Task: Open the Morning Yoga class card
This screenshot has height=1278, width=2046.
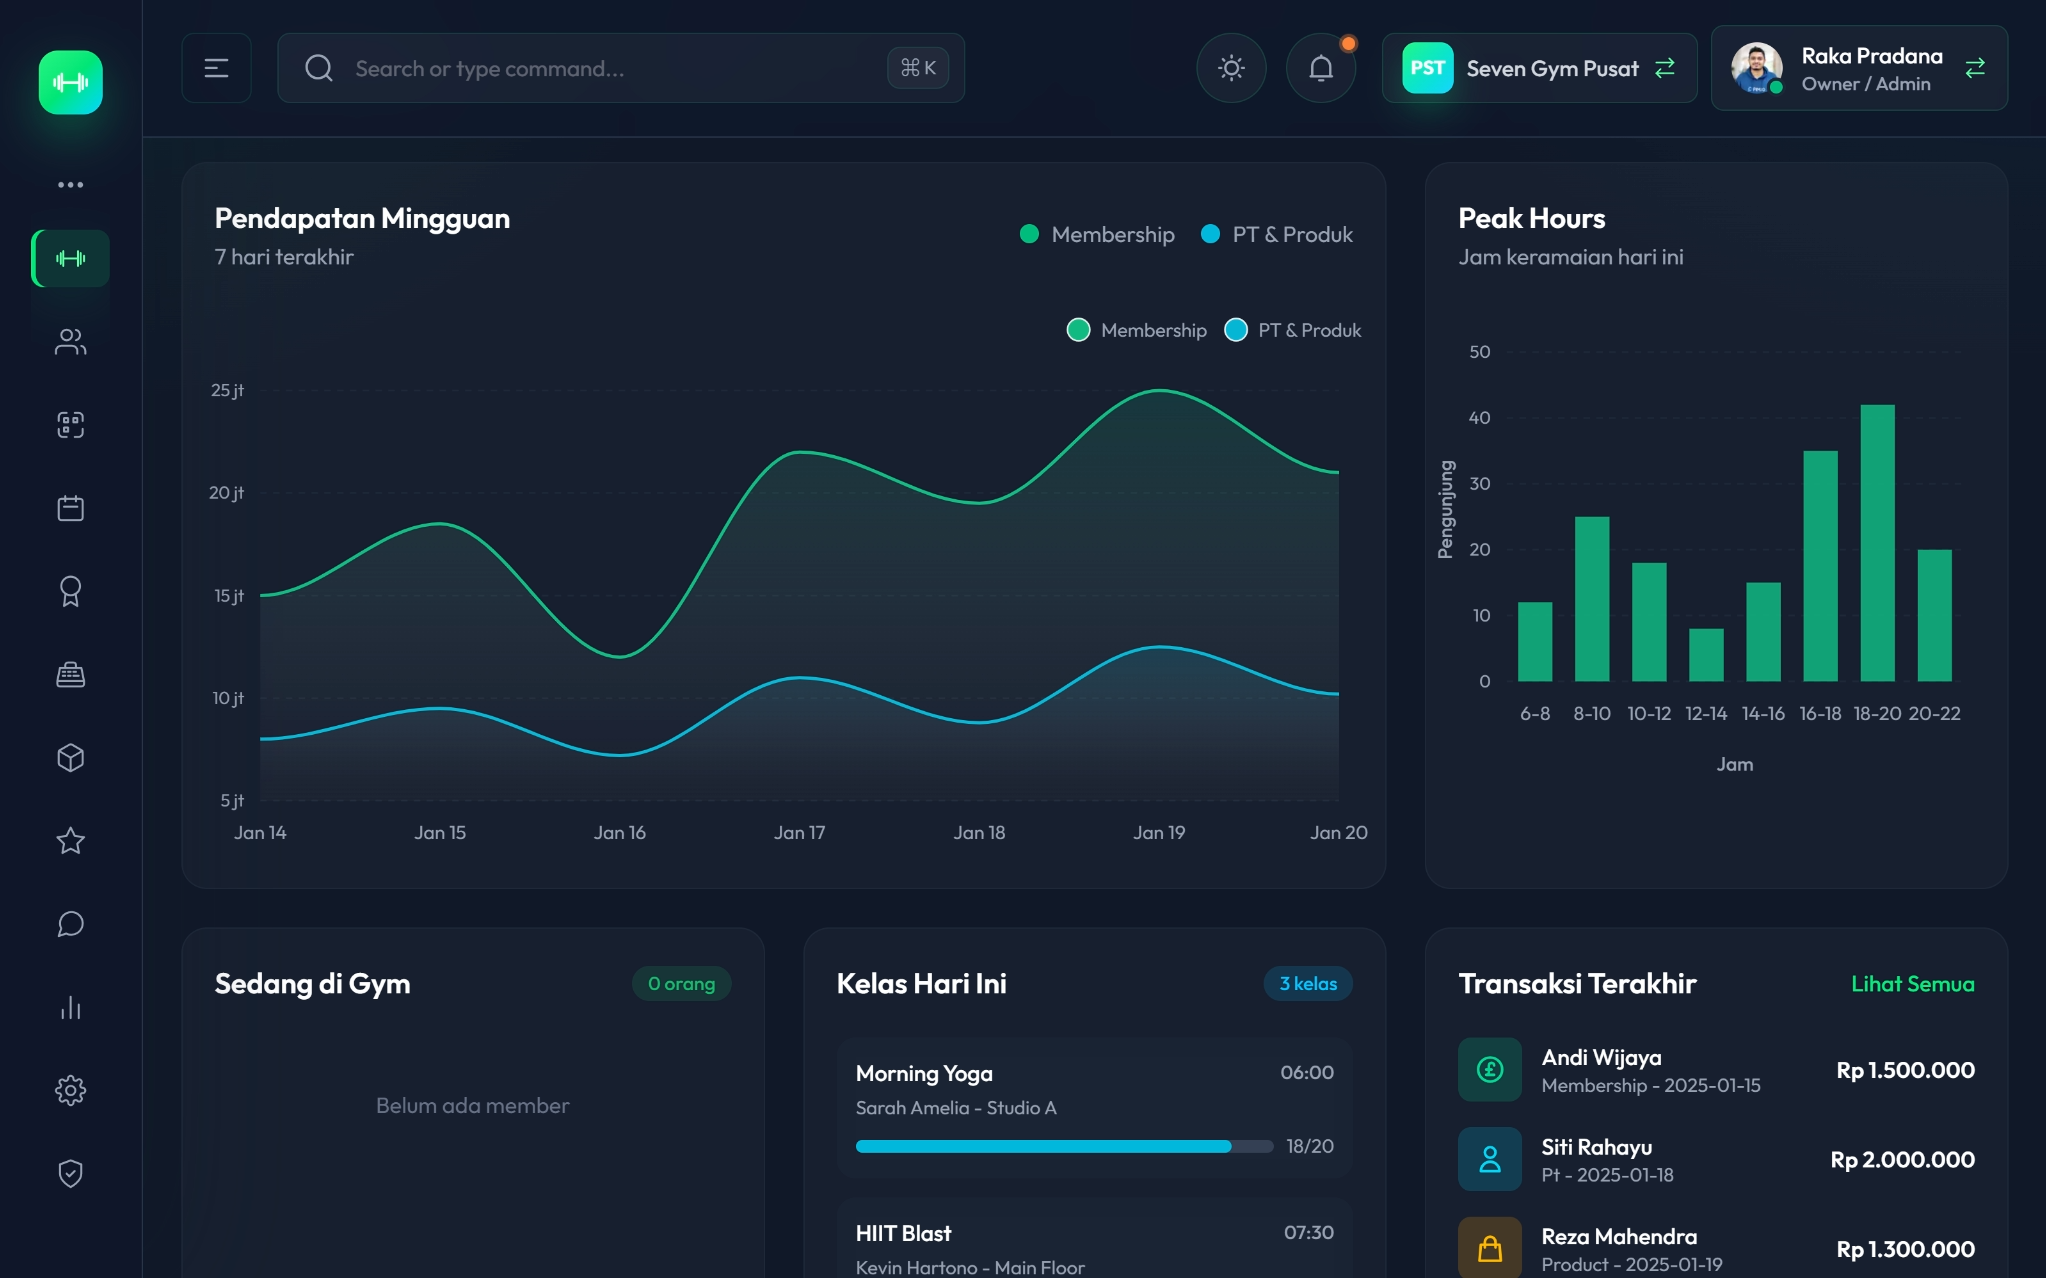Action: pos(1094,1108)
